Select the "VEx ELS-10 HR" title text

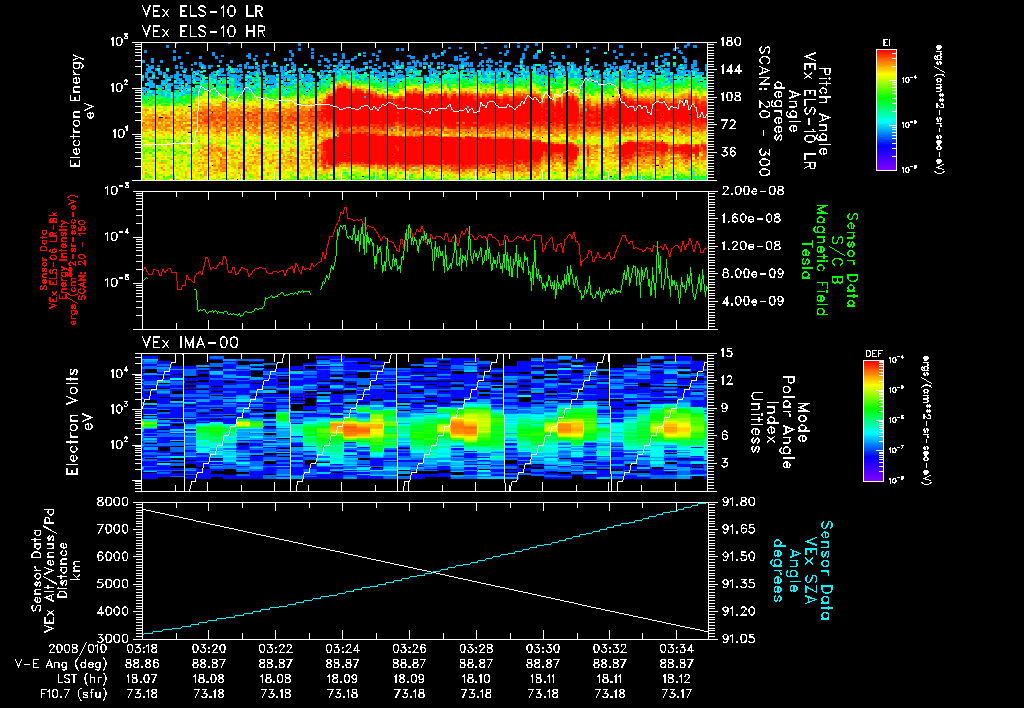(x=204, y=31)
